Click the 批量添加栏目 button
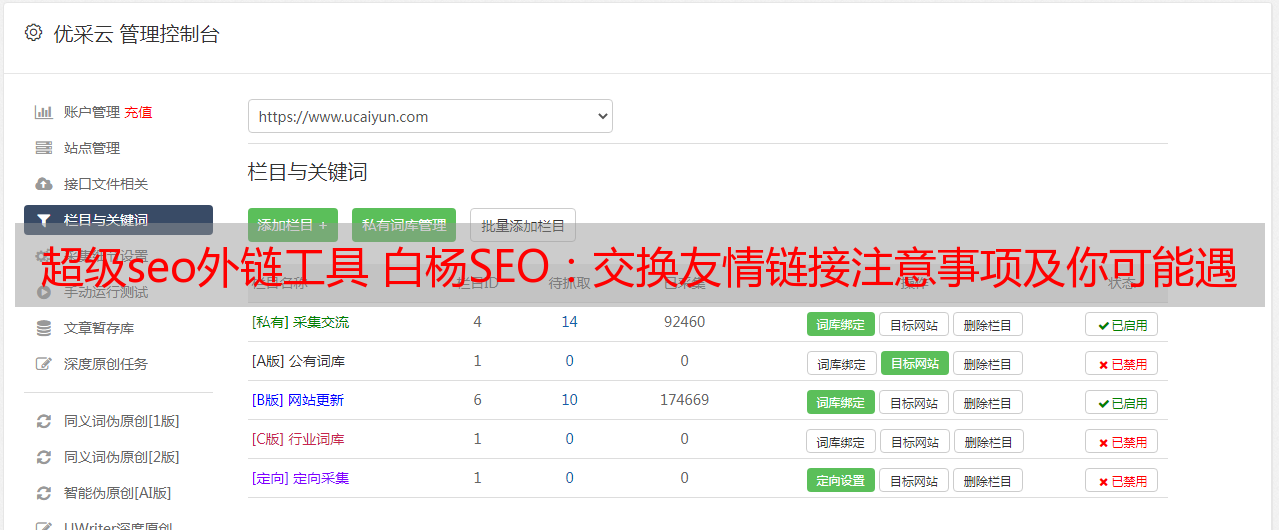This screenshot has width=1279, height=530. coord(523,225)
